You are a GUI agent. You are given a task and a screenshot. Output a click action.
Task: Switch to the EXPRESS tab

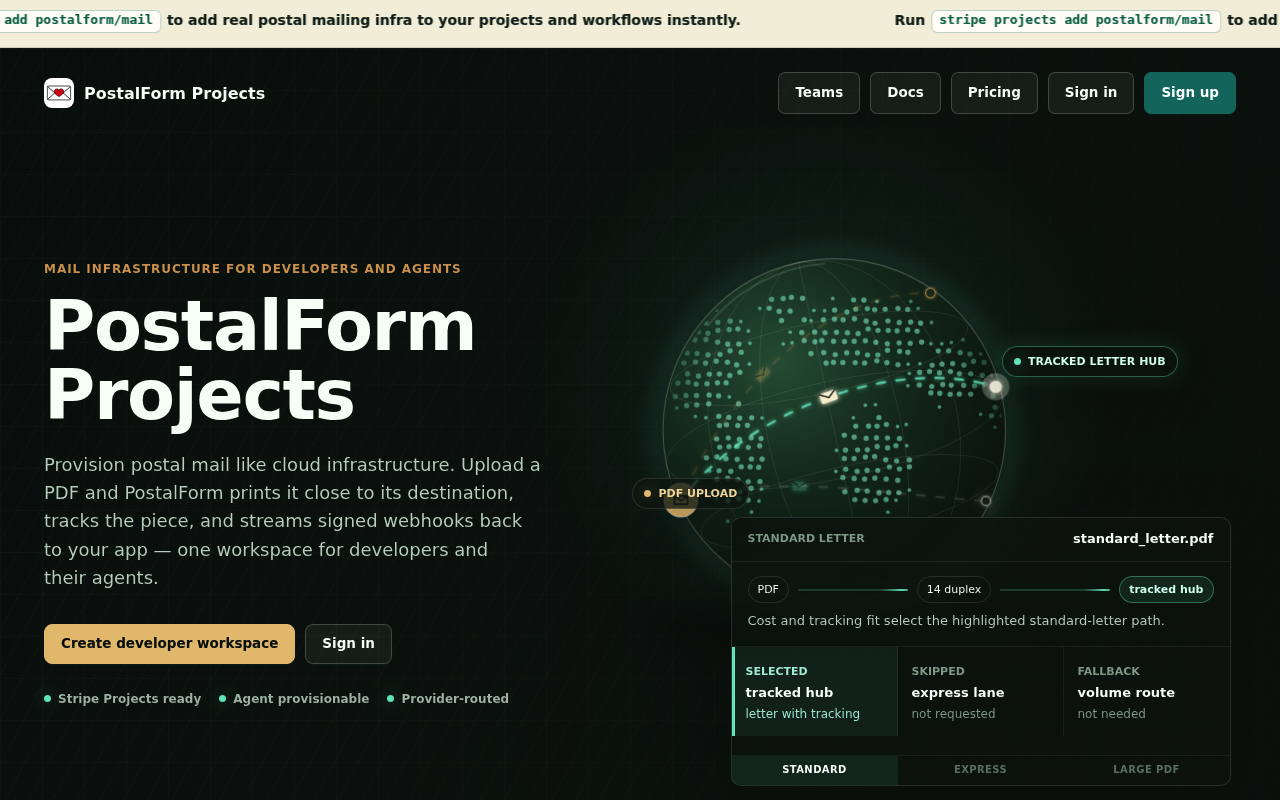coord(980,770)
